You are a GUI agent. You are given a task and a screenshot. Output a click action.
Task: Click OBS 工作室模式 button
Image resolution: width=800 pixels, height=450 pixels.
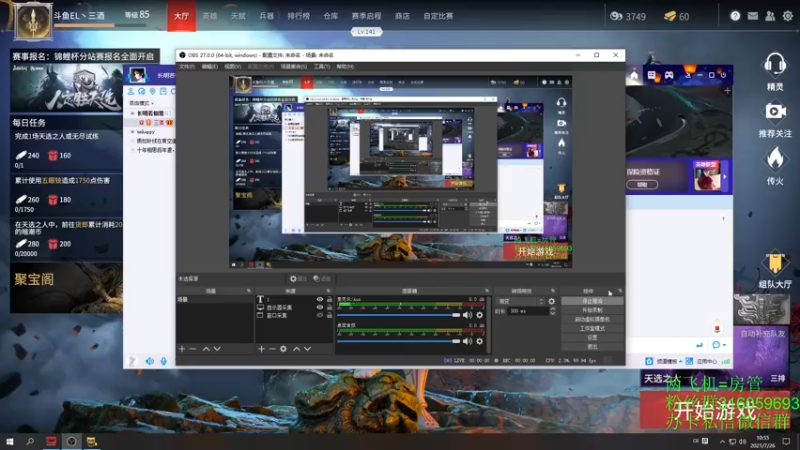(592, 329)
